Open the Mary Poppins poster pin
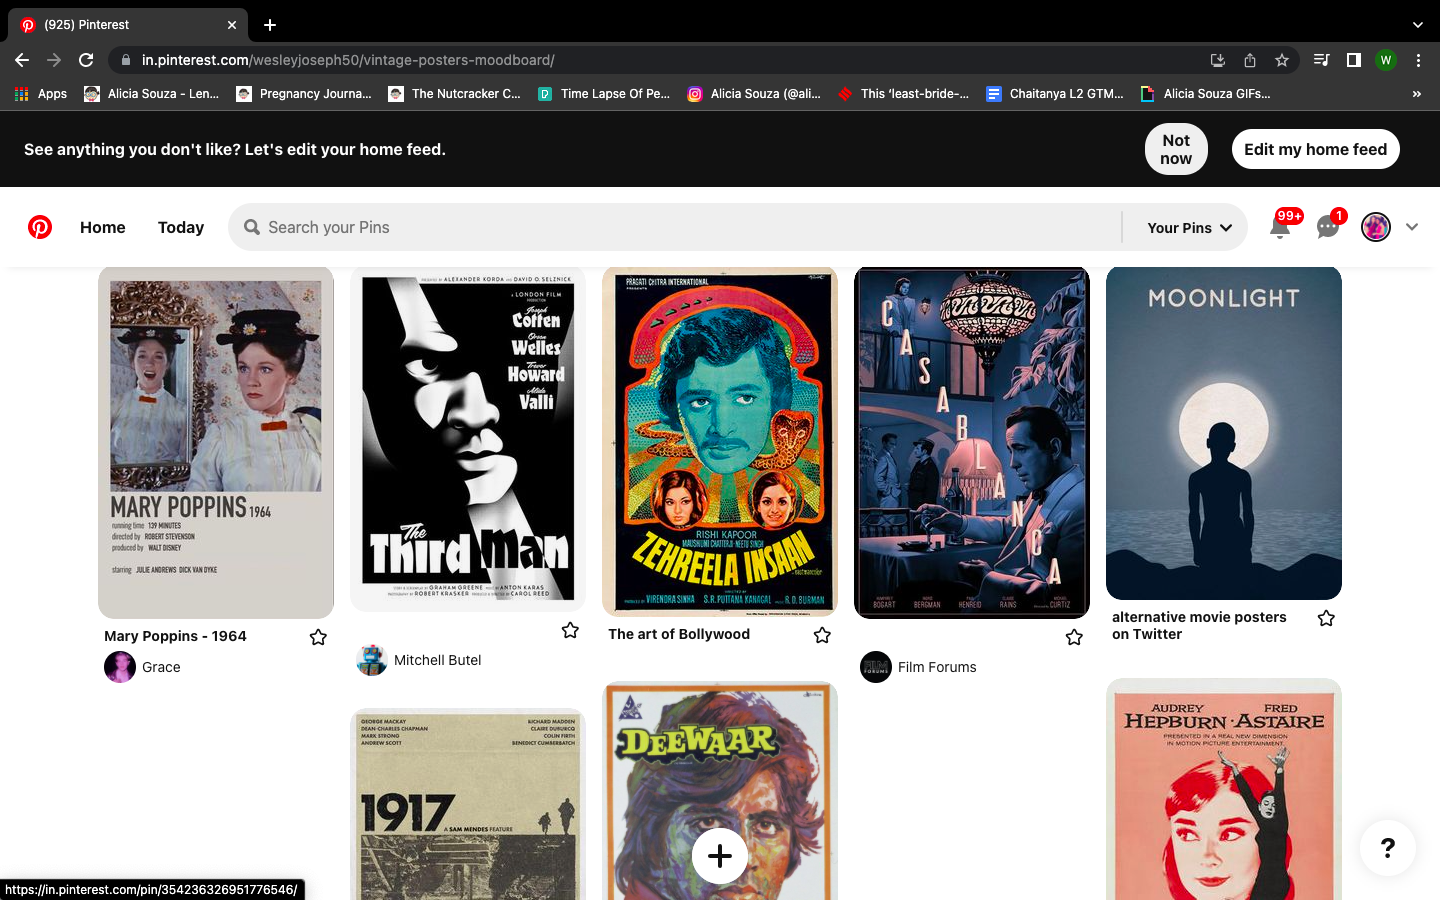 click(x=216, y=442)
